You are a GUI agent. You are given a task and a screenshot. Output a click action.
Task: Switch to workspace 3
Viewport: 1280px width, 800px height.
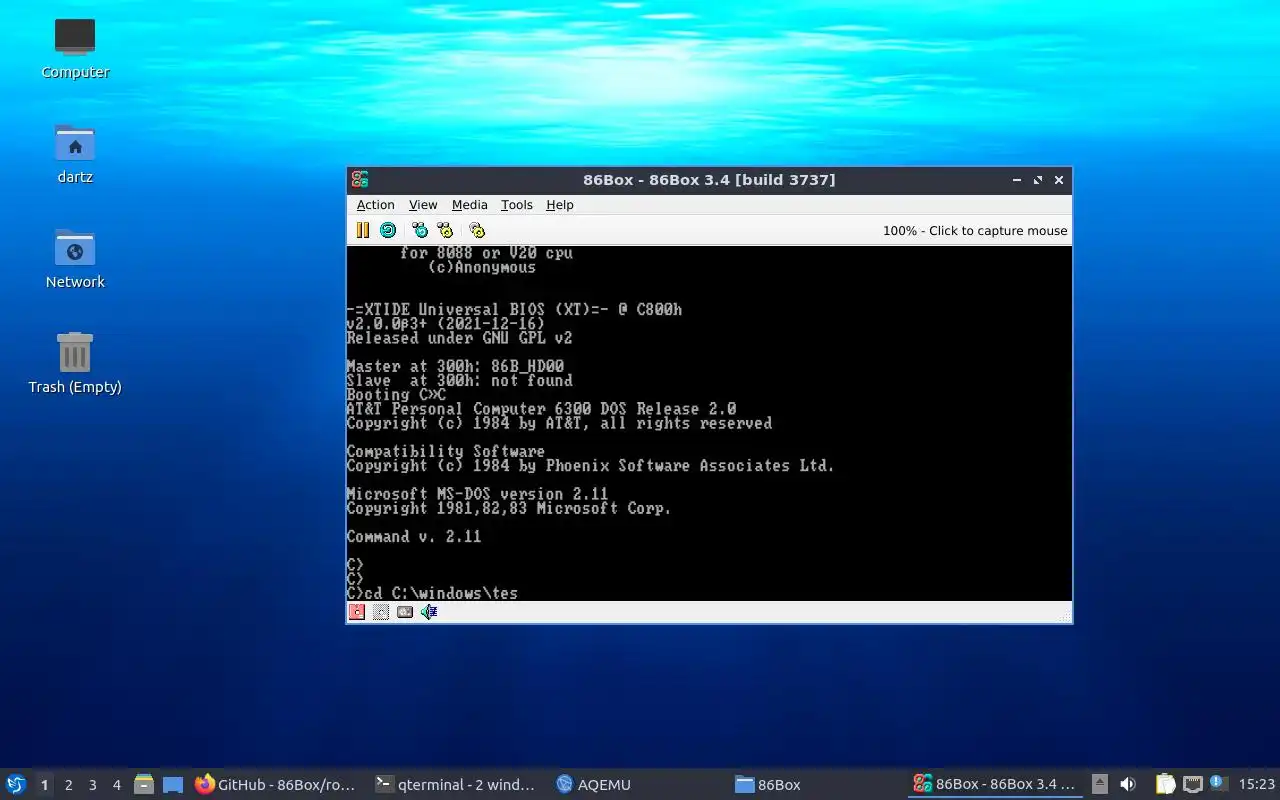92,785
